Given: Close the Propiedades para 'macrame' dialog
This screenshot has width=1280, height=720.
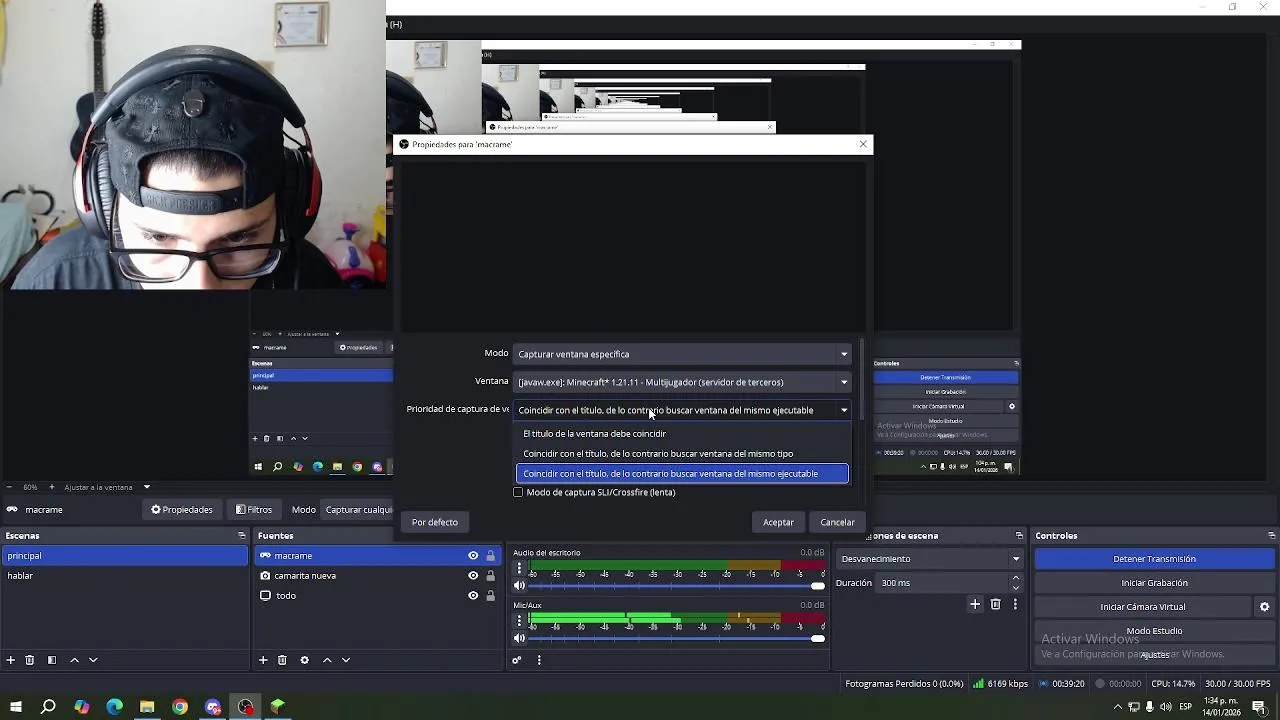Looking at the screenshot, I should click(x=863, y=144).
